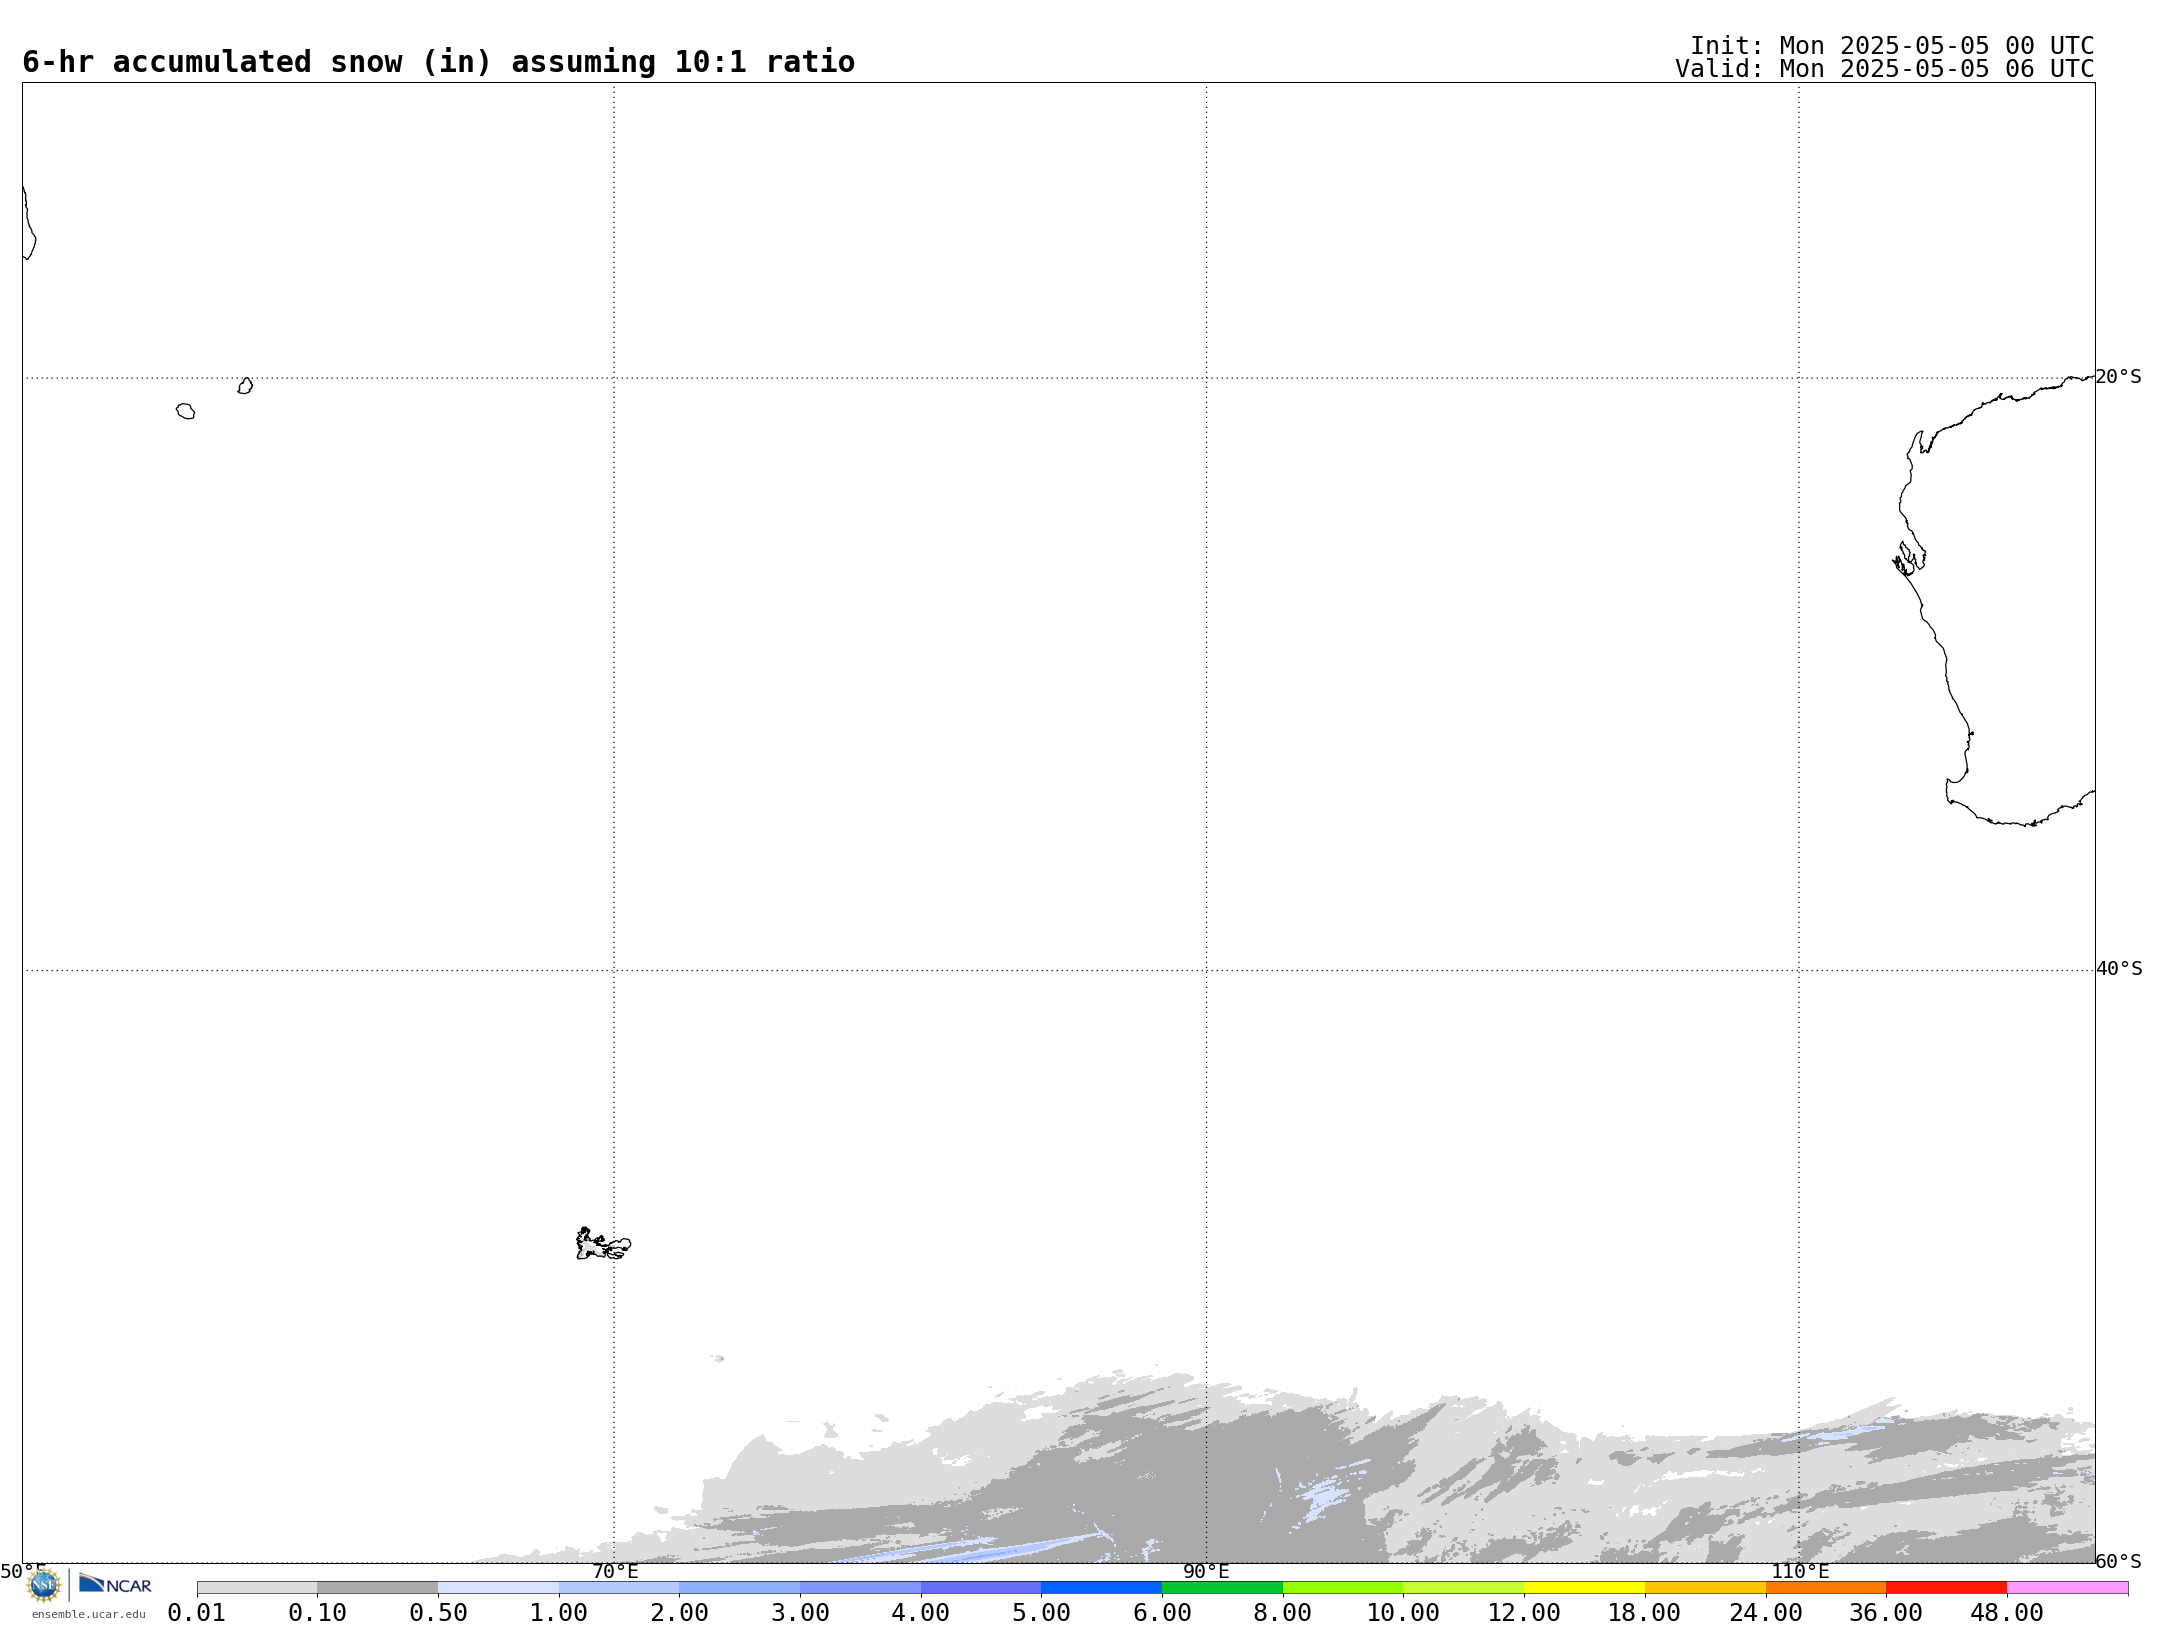Image resolution: width=2160 pixels, height=1626 pixels.
Task: Click the 70°E longitude label
Action: 614,1572
